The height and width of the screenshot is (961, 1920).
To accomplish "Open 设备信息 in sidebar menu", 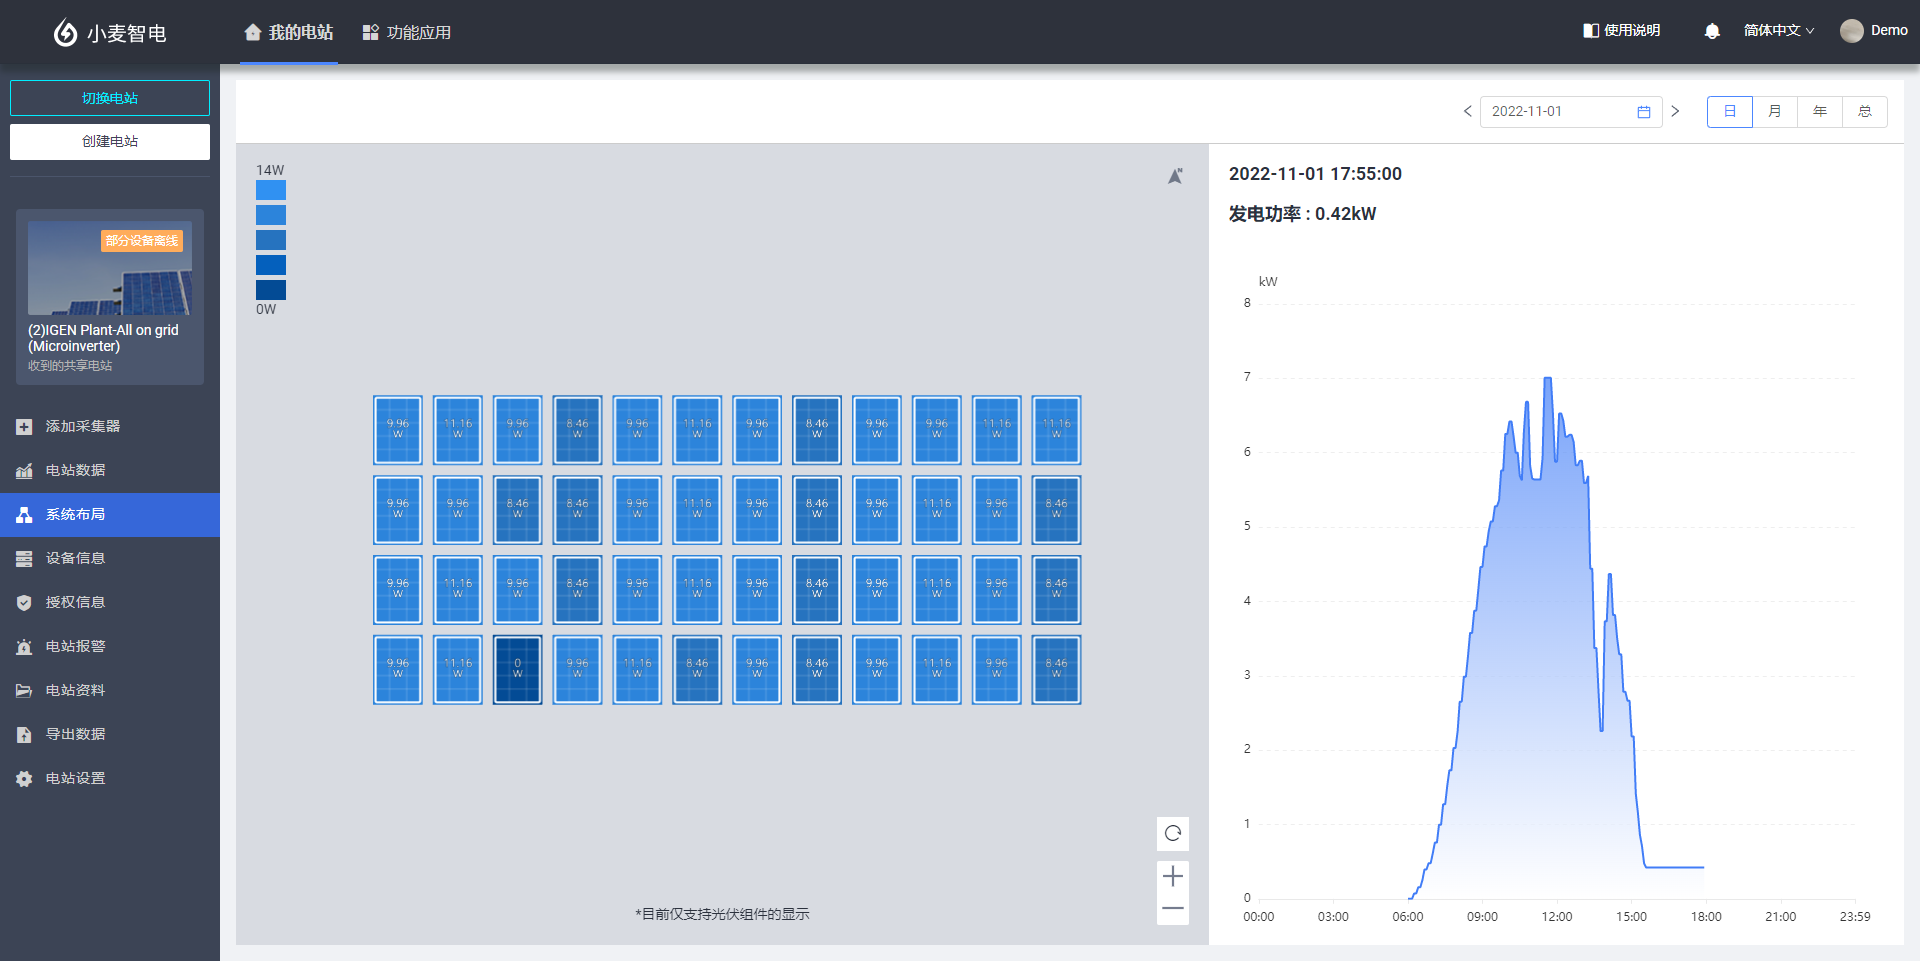I will click(75, 558).
